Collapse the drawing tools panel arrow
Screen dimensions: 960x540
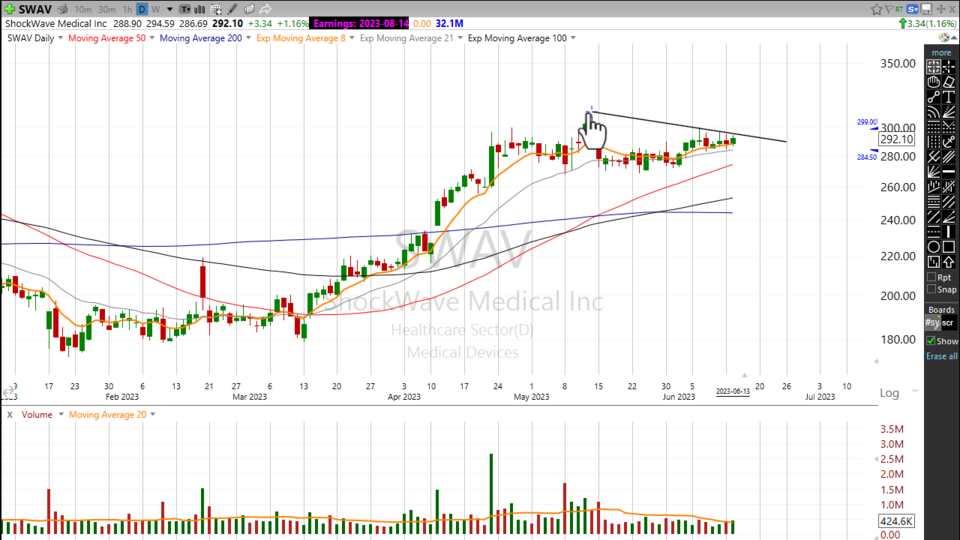954,38
